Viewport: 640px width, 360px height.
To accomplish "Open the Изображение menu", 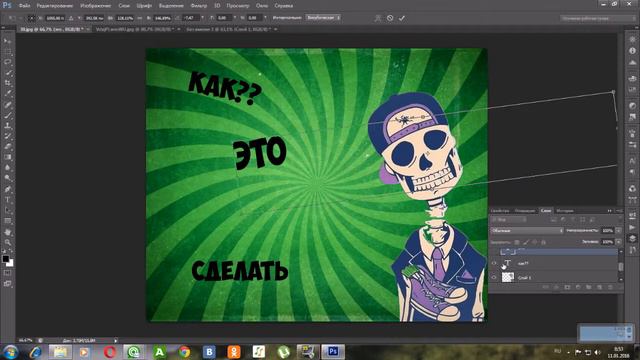I will coord(96,6).
